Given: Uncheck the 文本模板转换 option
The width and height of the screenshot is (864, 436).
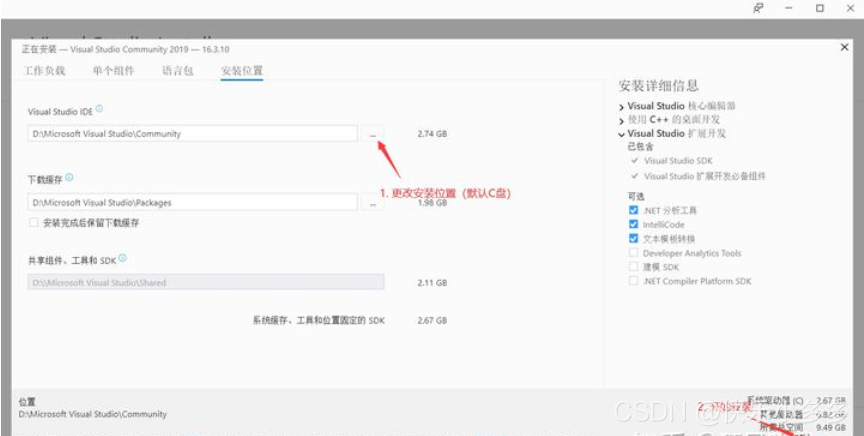Looking at the screenshot, I should pos(634,239).
